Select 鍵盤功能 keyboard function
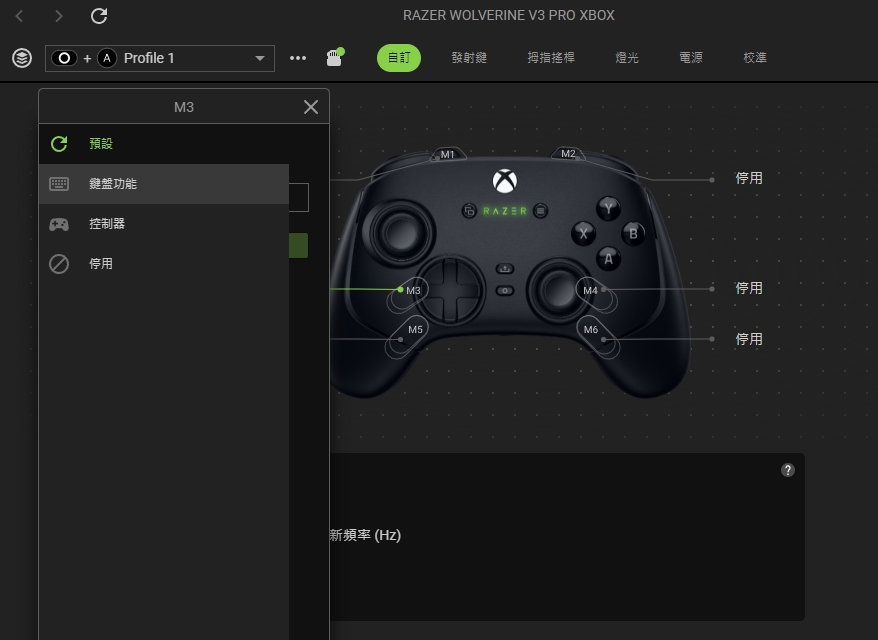 pos(164,184)
